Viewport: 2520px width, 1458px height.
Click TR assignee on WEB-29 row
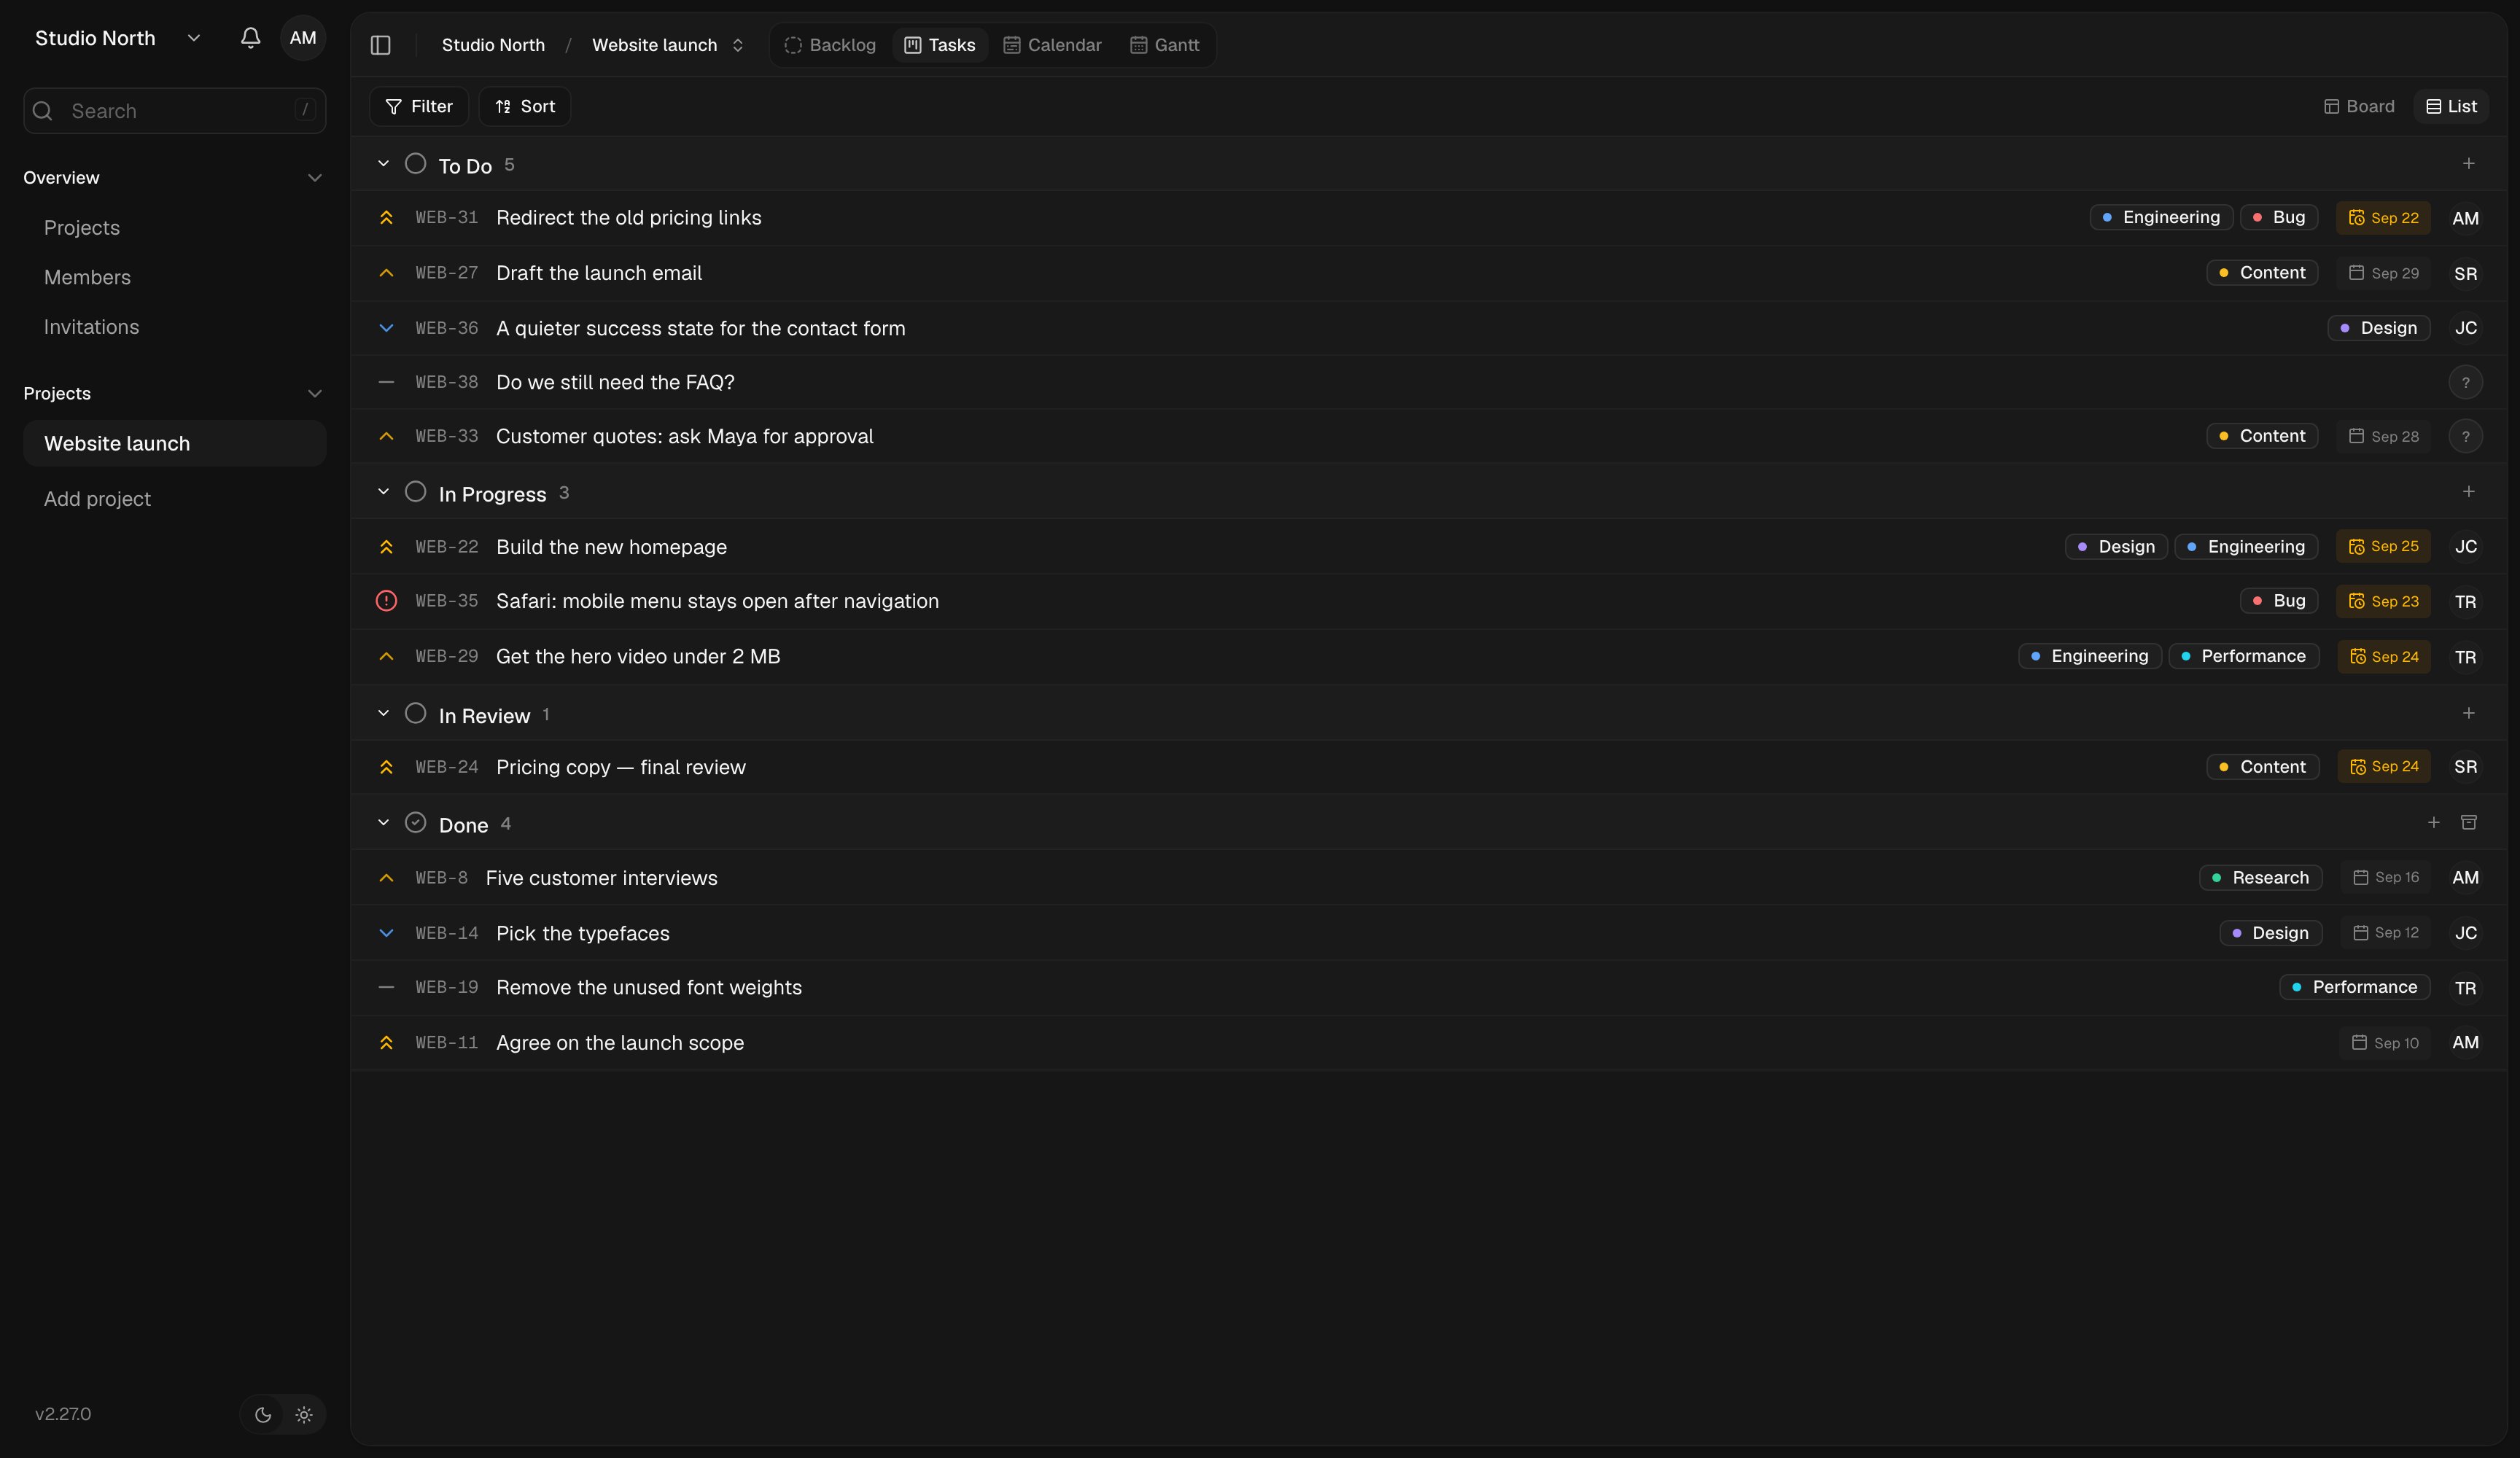point(2465,657)
